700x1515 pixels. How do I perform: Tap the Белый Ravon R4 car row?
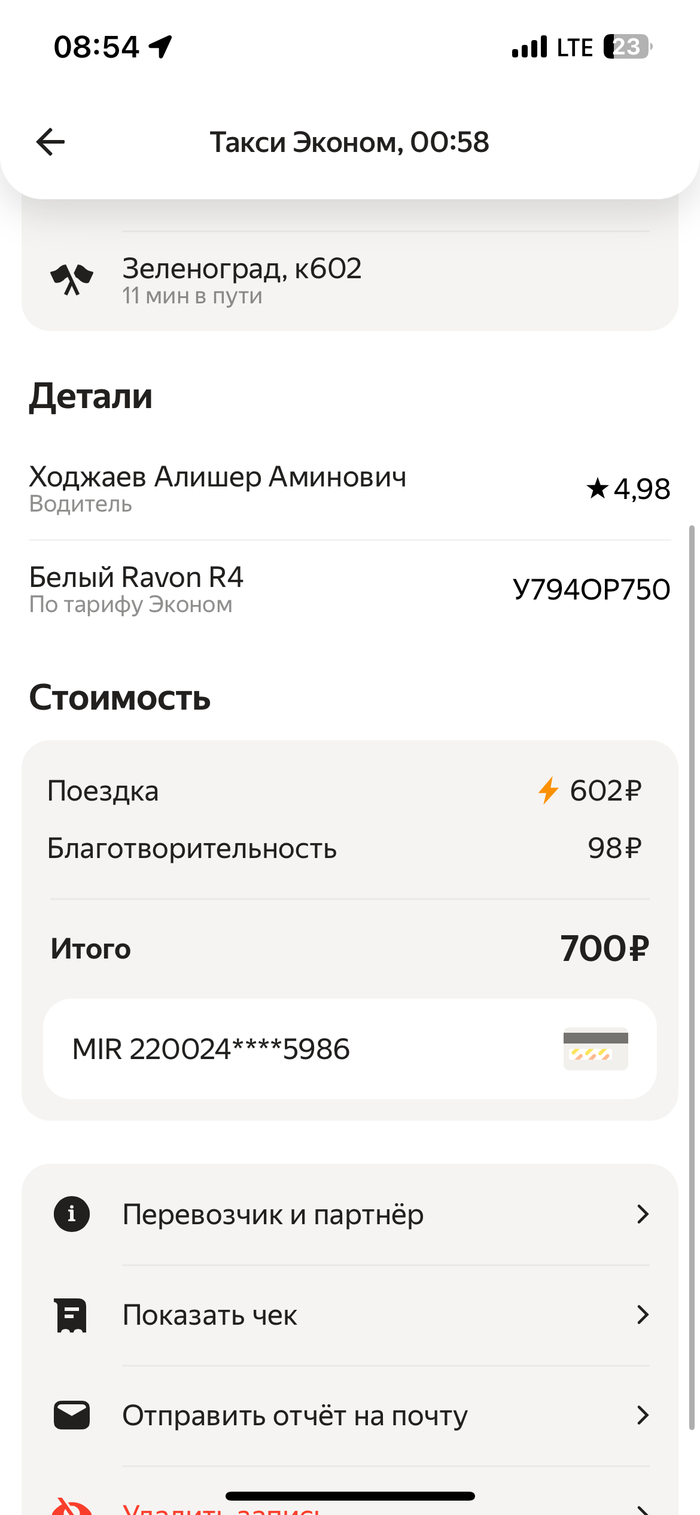click(x=136, y=578)
